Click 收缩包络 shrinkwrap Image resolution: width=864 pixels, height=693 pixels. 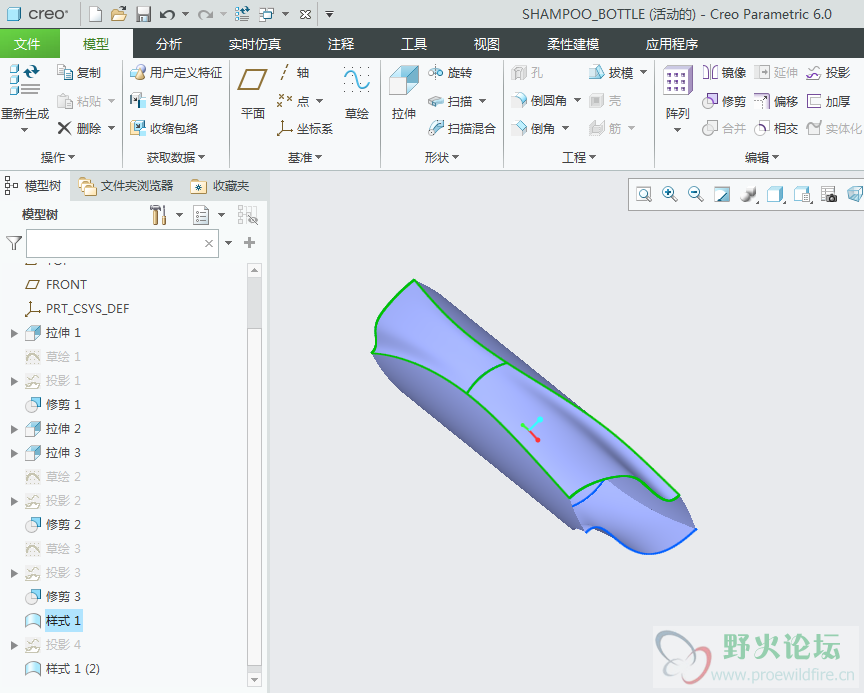click(164, 128)
